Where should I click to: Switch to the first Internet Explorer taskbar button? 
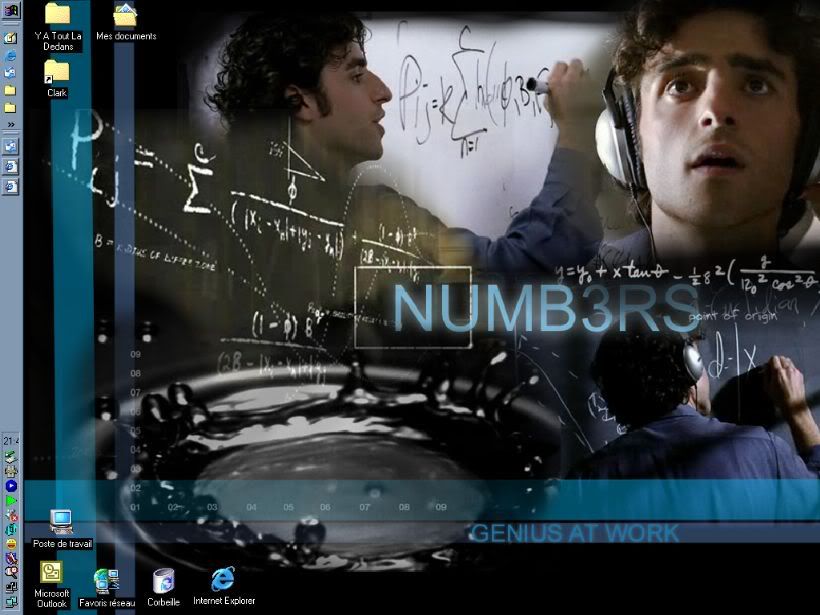coord(10,167)
